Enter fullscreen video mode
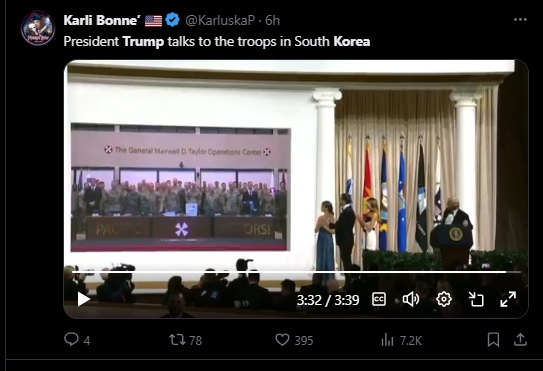This screenshot has width=543, height=371. tap(508, 299)
